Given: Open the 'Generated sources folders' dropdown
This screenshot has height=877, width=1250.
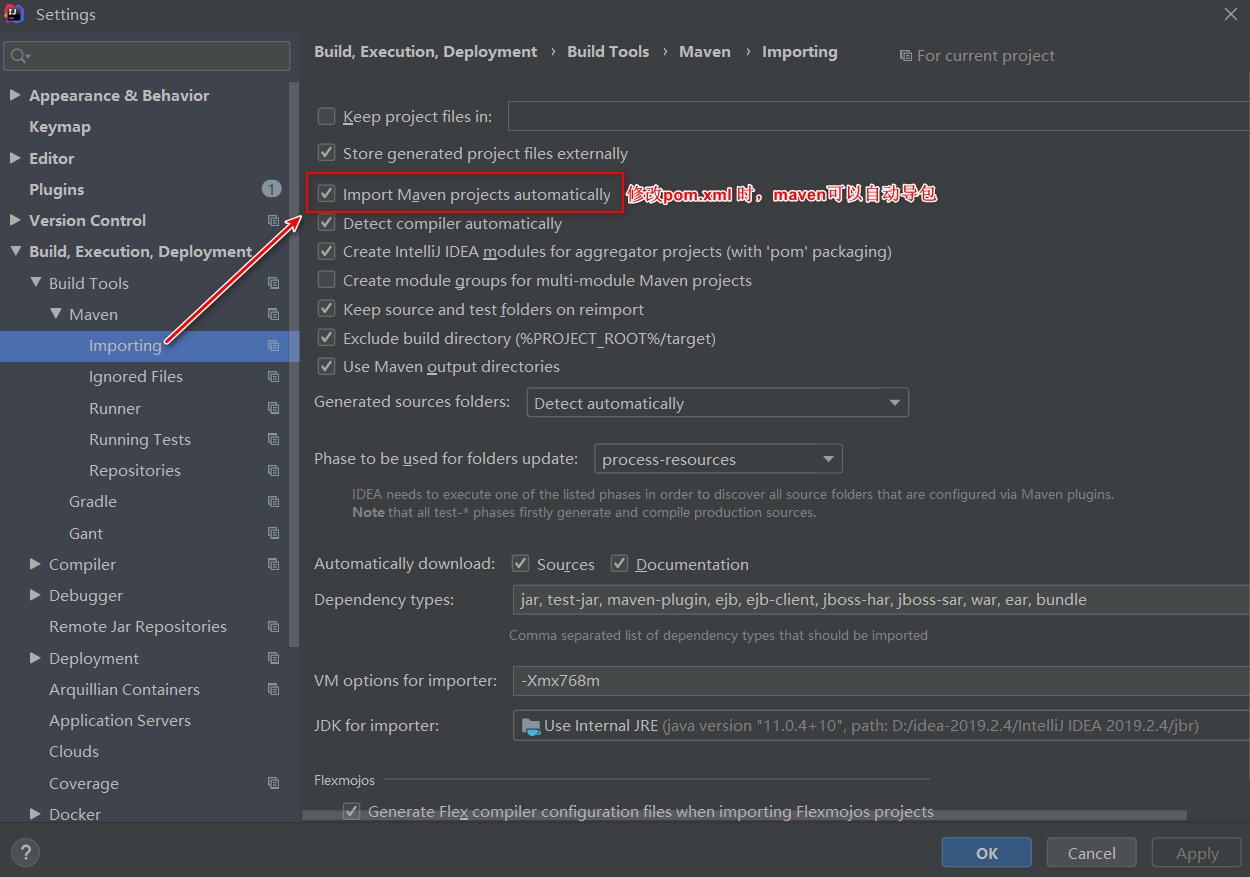Looking at the screenshot, I should 717,403.
